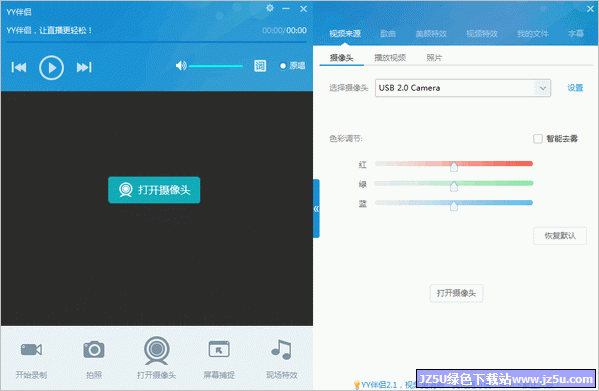Adjust the cyan volume slider
Viewport: 599px width, 391px height.
click(x=216, y=66)
